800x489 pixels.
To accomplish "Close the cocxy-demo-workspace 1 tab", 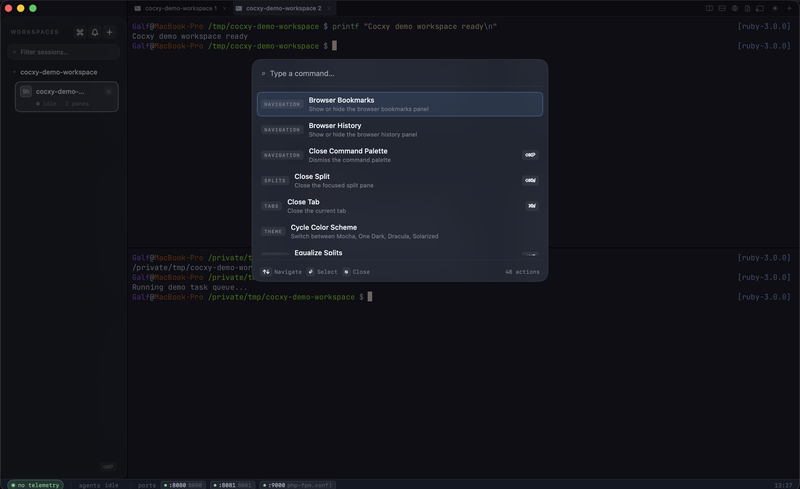I will [x=224, y=8].
